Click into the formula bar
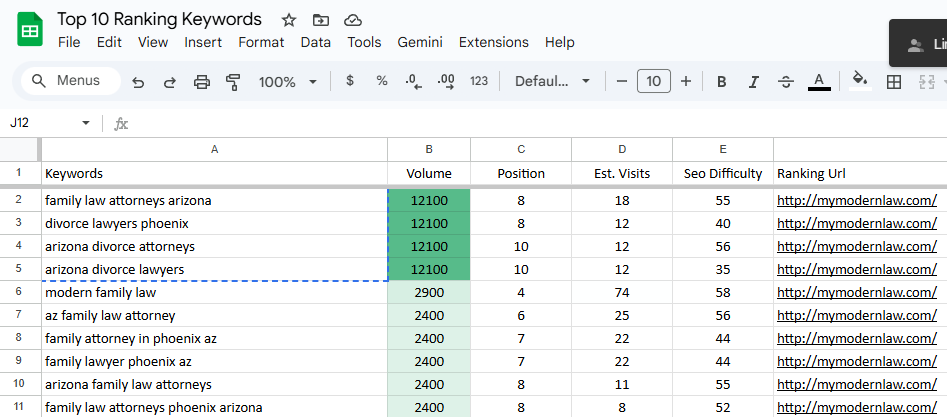Viewport: 947px width, 417px height. point(538,123)
